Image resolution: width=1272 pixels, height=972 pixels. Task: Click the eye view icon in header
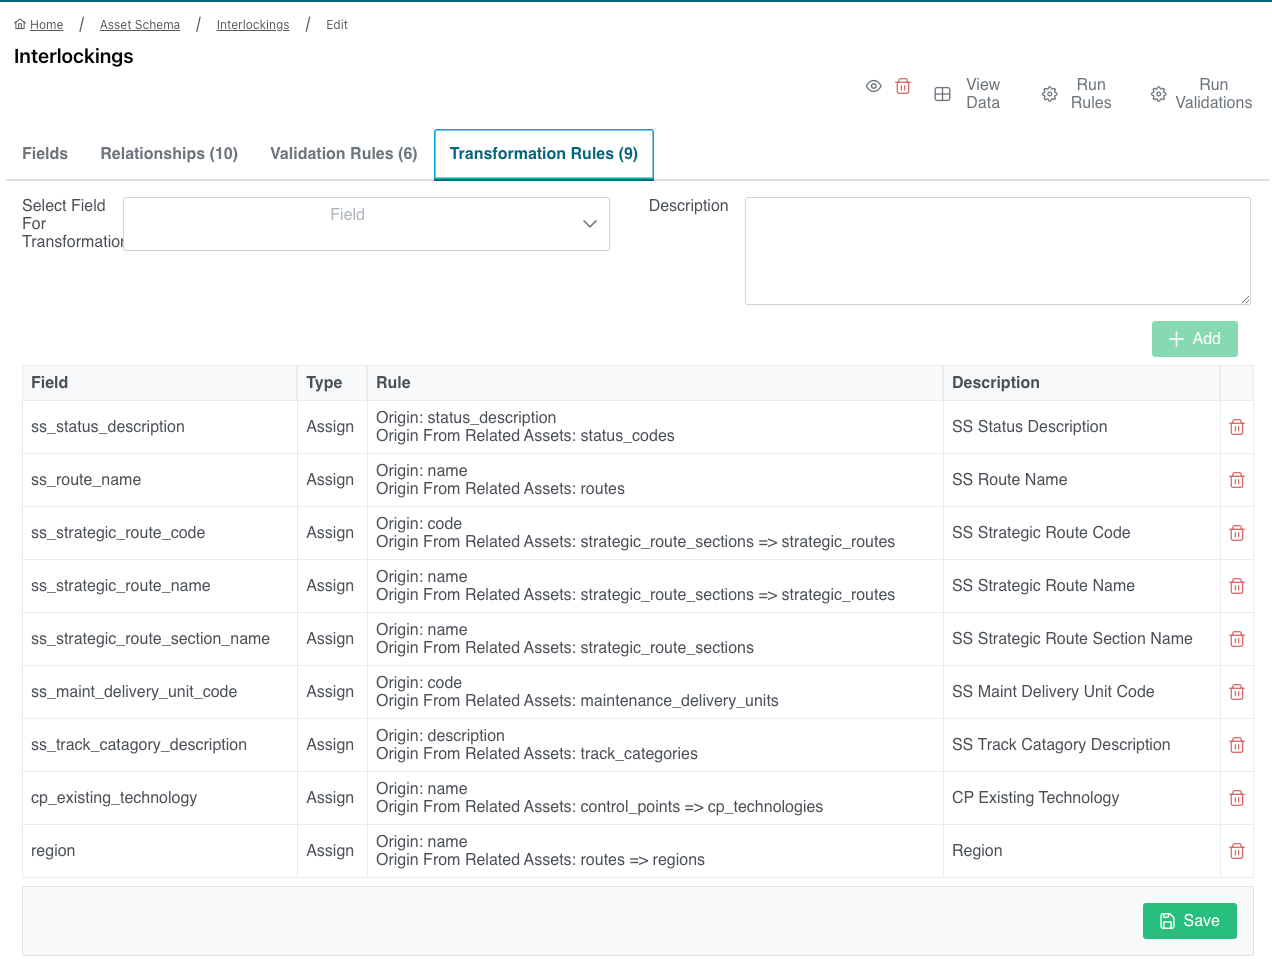(873, 87)
